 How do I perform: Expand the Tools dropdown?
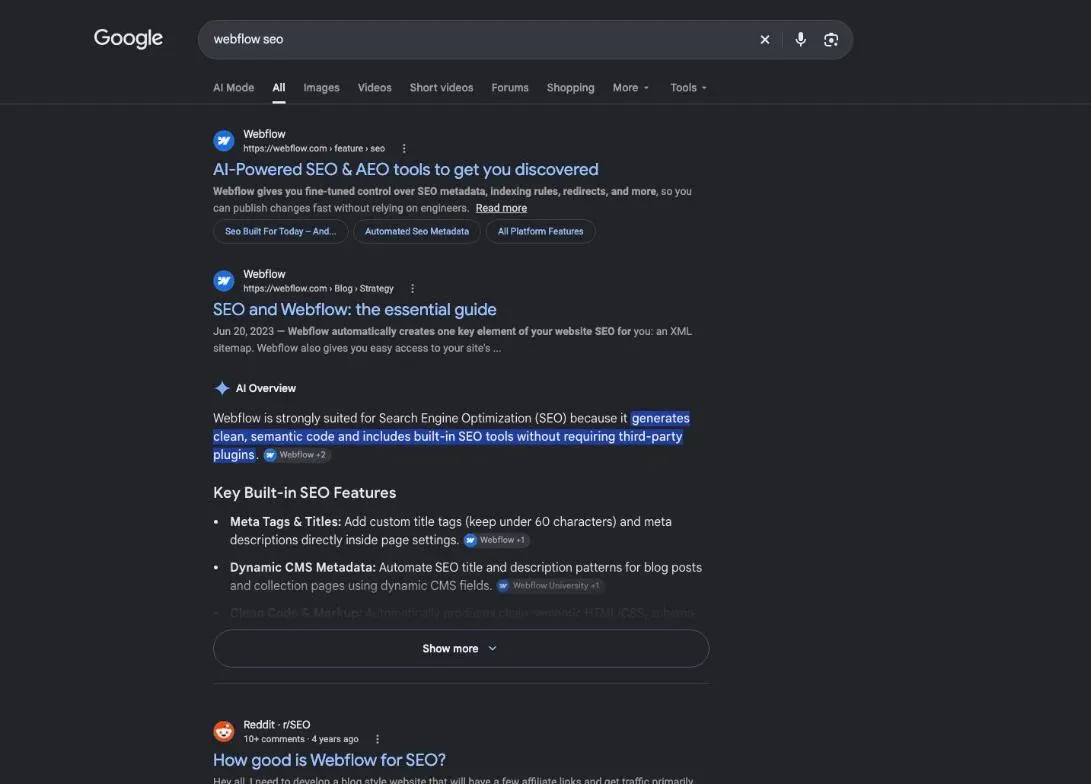tap(688, 88)
